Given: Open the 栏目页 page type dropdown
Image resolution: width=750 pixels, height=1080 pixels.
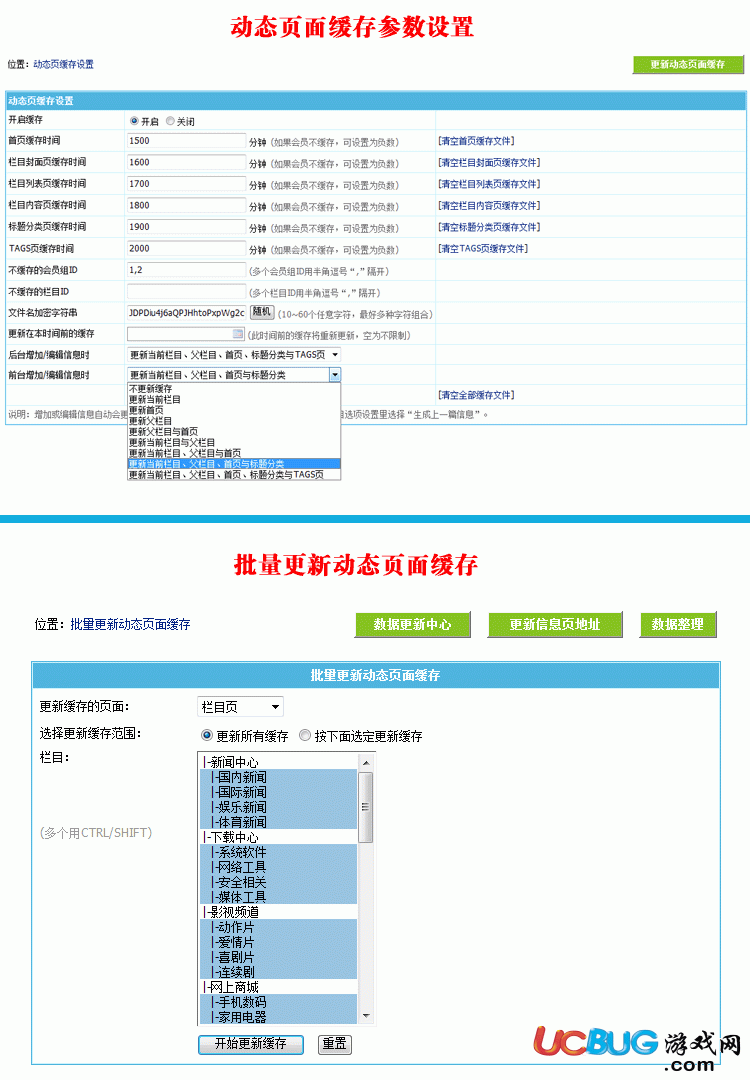Looking at the screenshot, I should click(240, 707).
